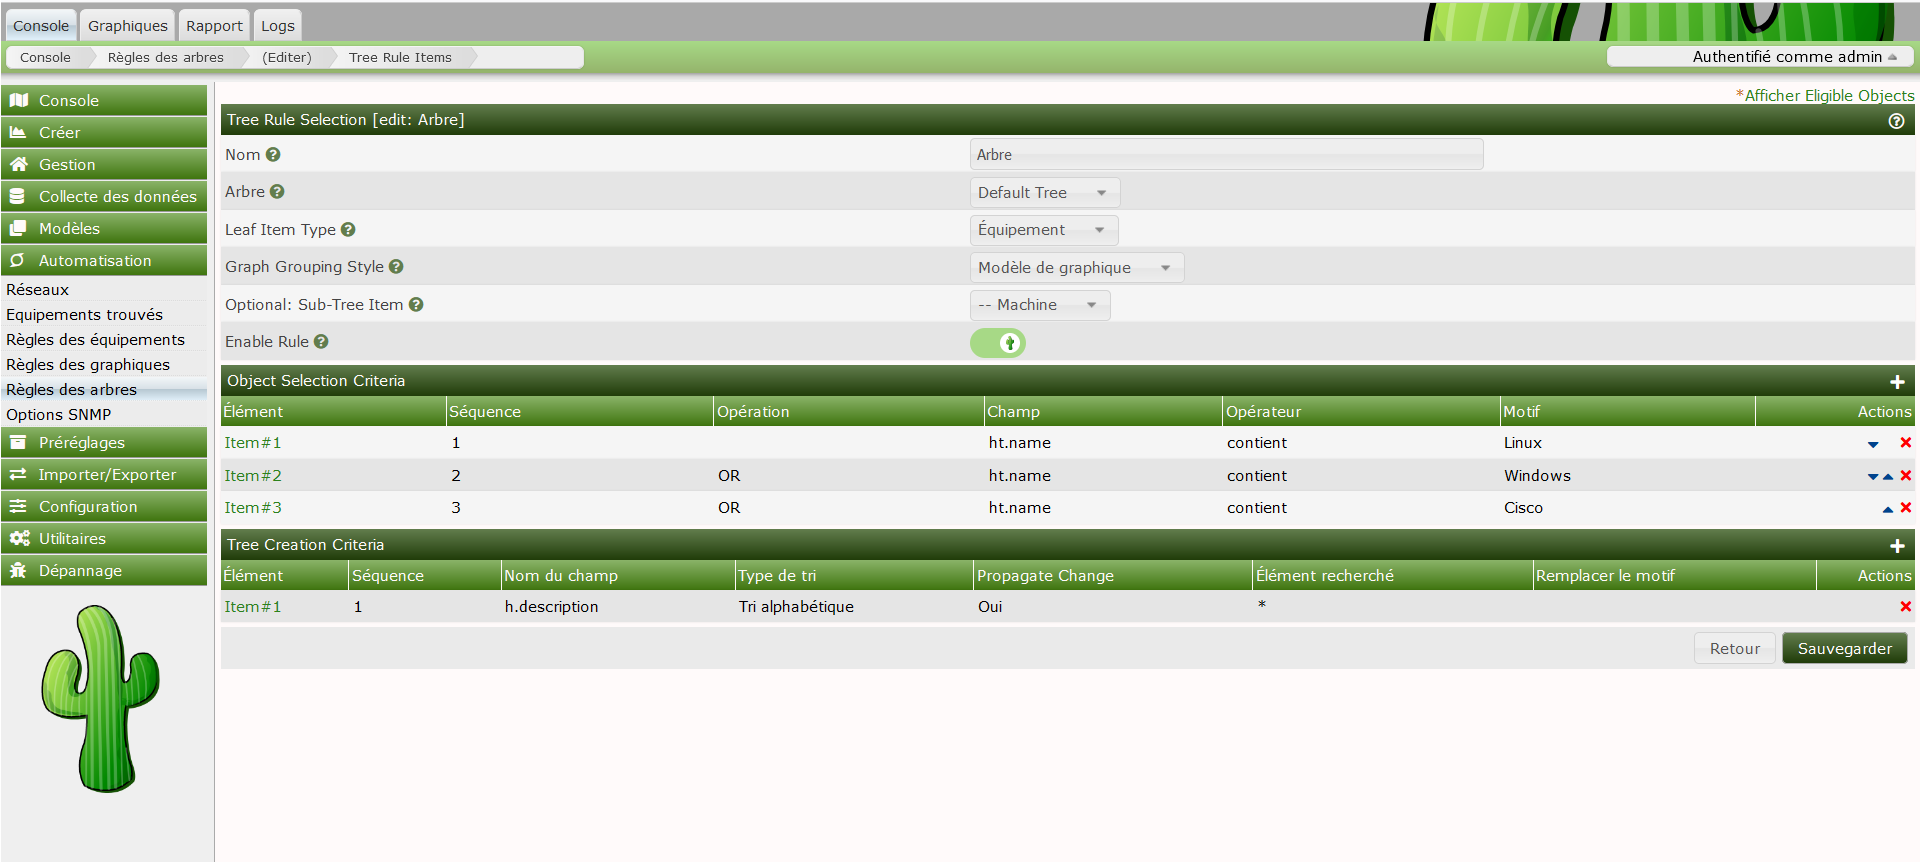Viewport: 1920px width, 862px height.
Task: Open the Arbre dropdown showing Default Tree
Action: pyautogui.click(x=1044, y=193)
